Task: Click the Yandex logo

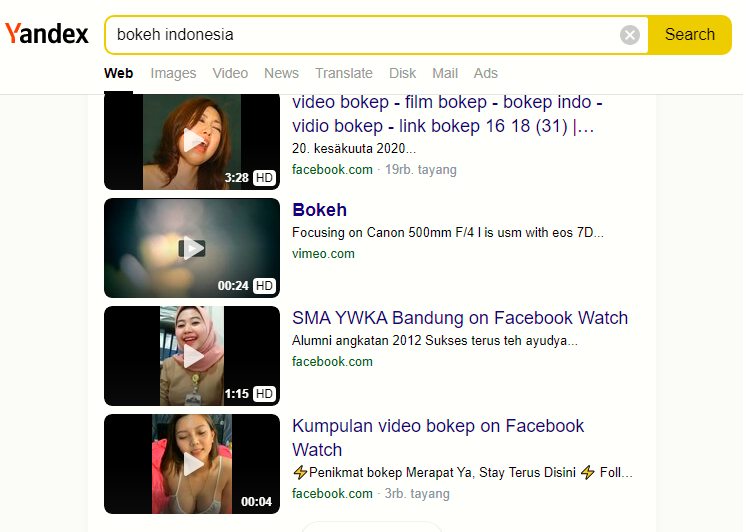Action: (x=46, y=34)
